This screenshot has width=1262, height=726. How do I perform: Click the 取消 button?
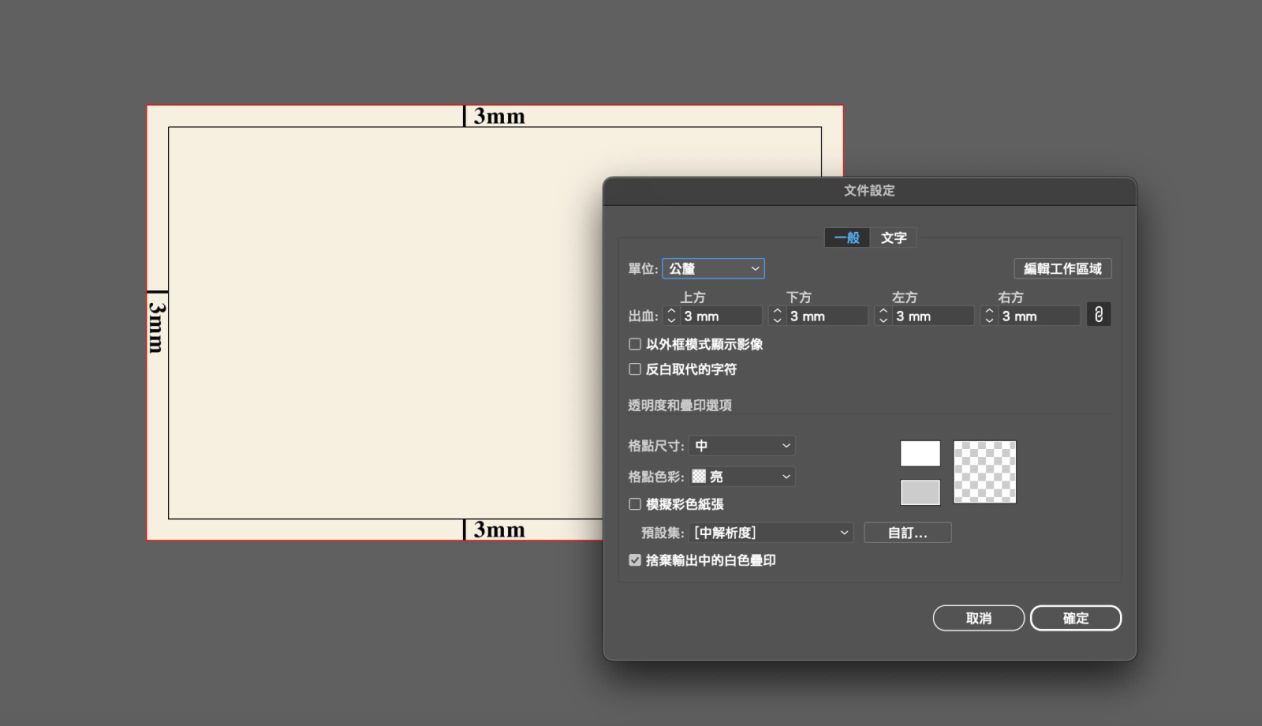tap(978, 618)
